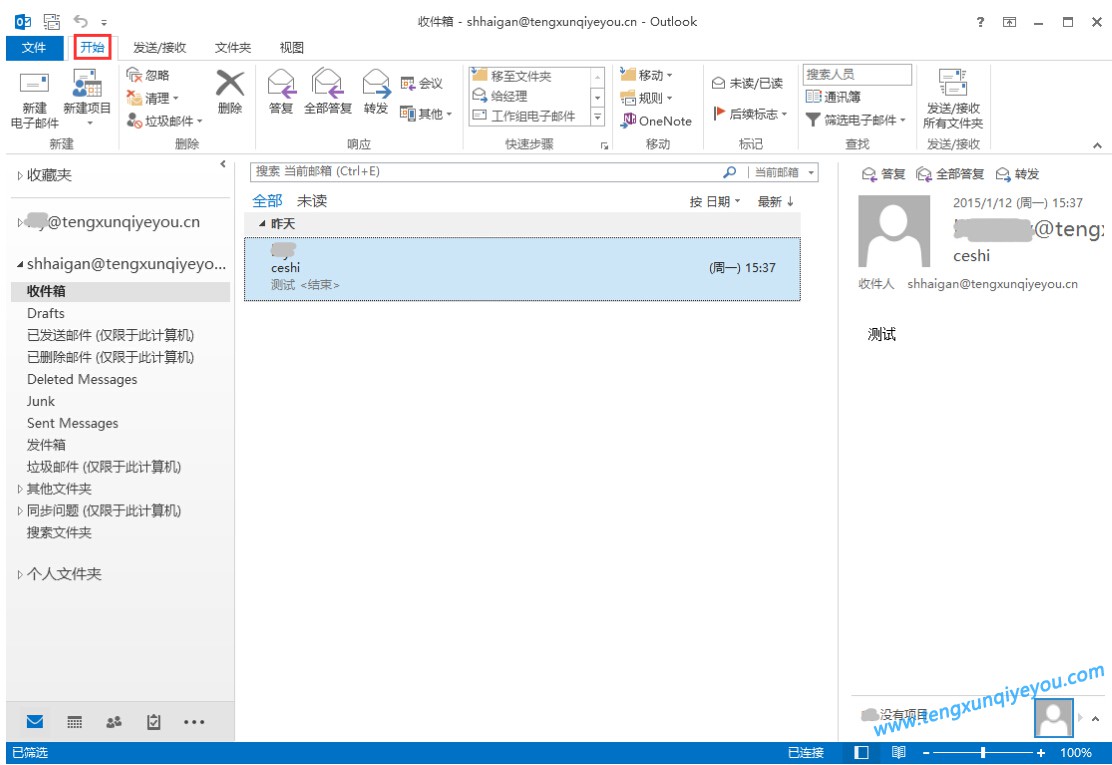Click the Send/Receive quick access icon
The image size is (1112, 765).
click(52, 21)
